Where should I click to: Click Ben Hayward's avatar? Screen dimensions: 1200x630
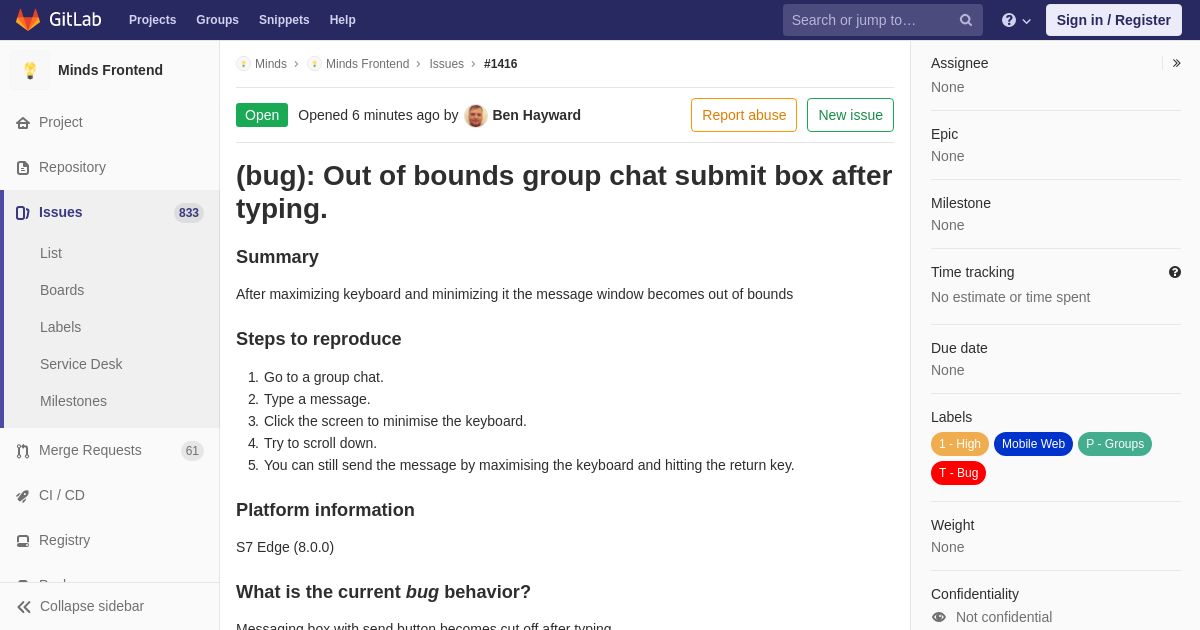click(476, 115)
